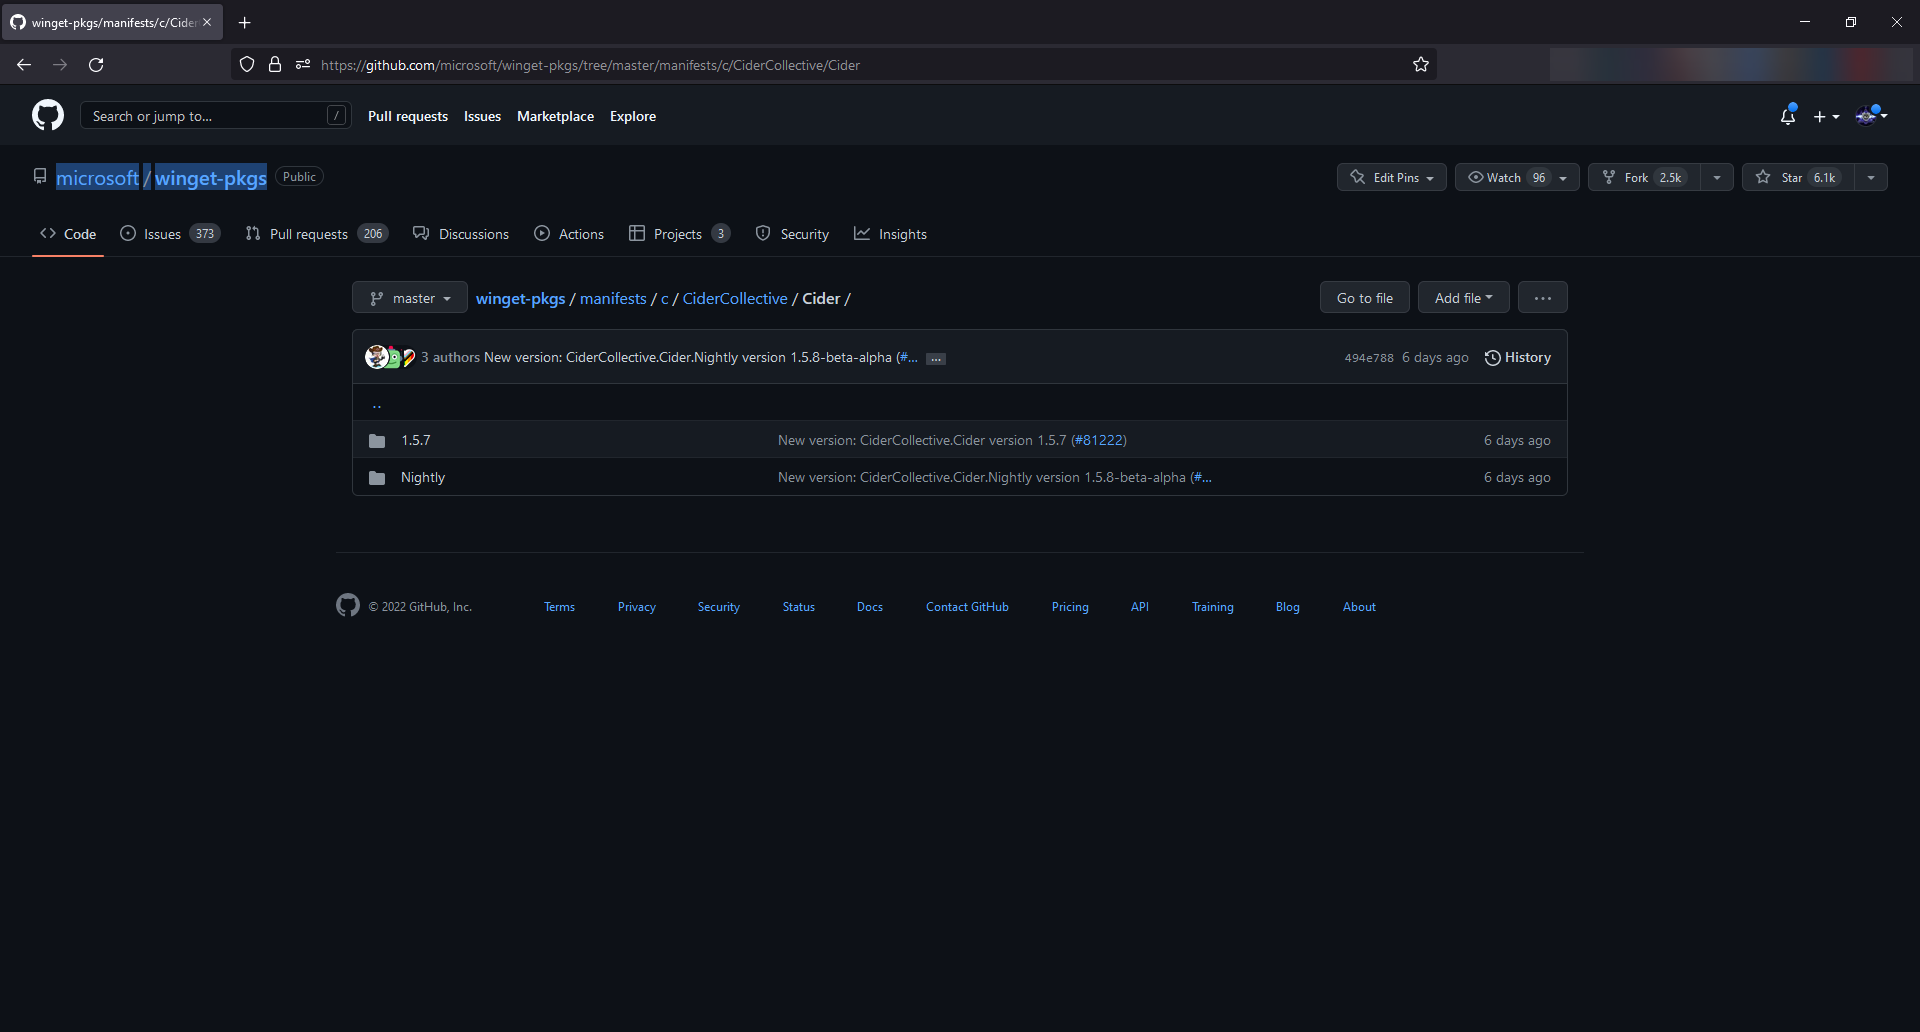Open the GitHub home page via the logo
Viewport: 1920px width, 1032px height.
pyautogui.click(x=46, y=115)
